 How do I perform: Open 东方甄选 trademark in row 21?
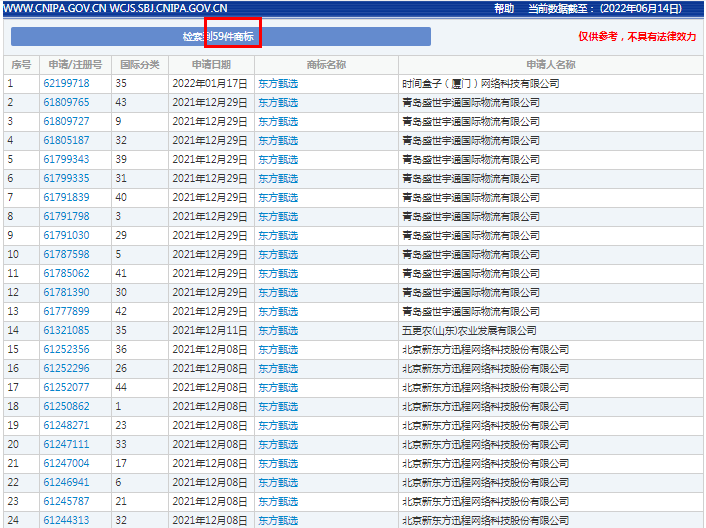[x=278, y=463]
